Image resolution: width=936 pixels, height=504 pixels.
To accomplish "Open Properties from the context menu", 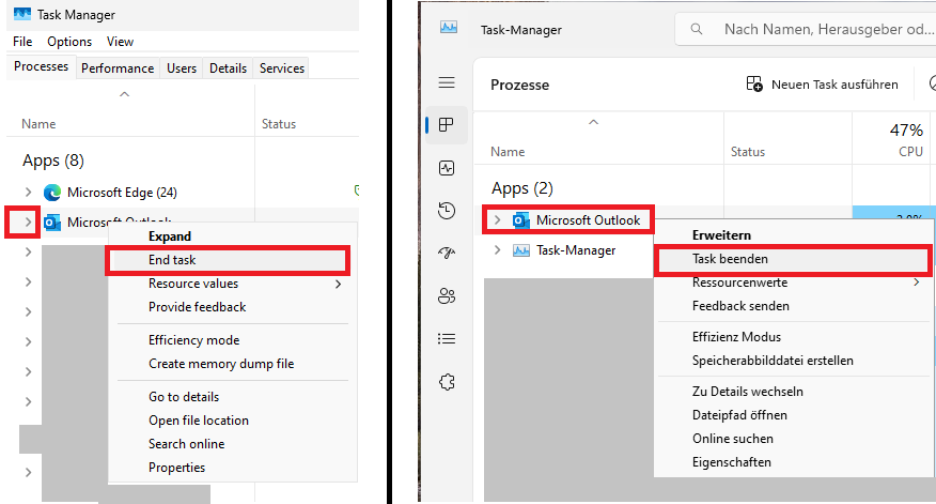I will point(177,468).
